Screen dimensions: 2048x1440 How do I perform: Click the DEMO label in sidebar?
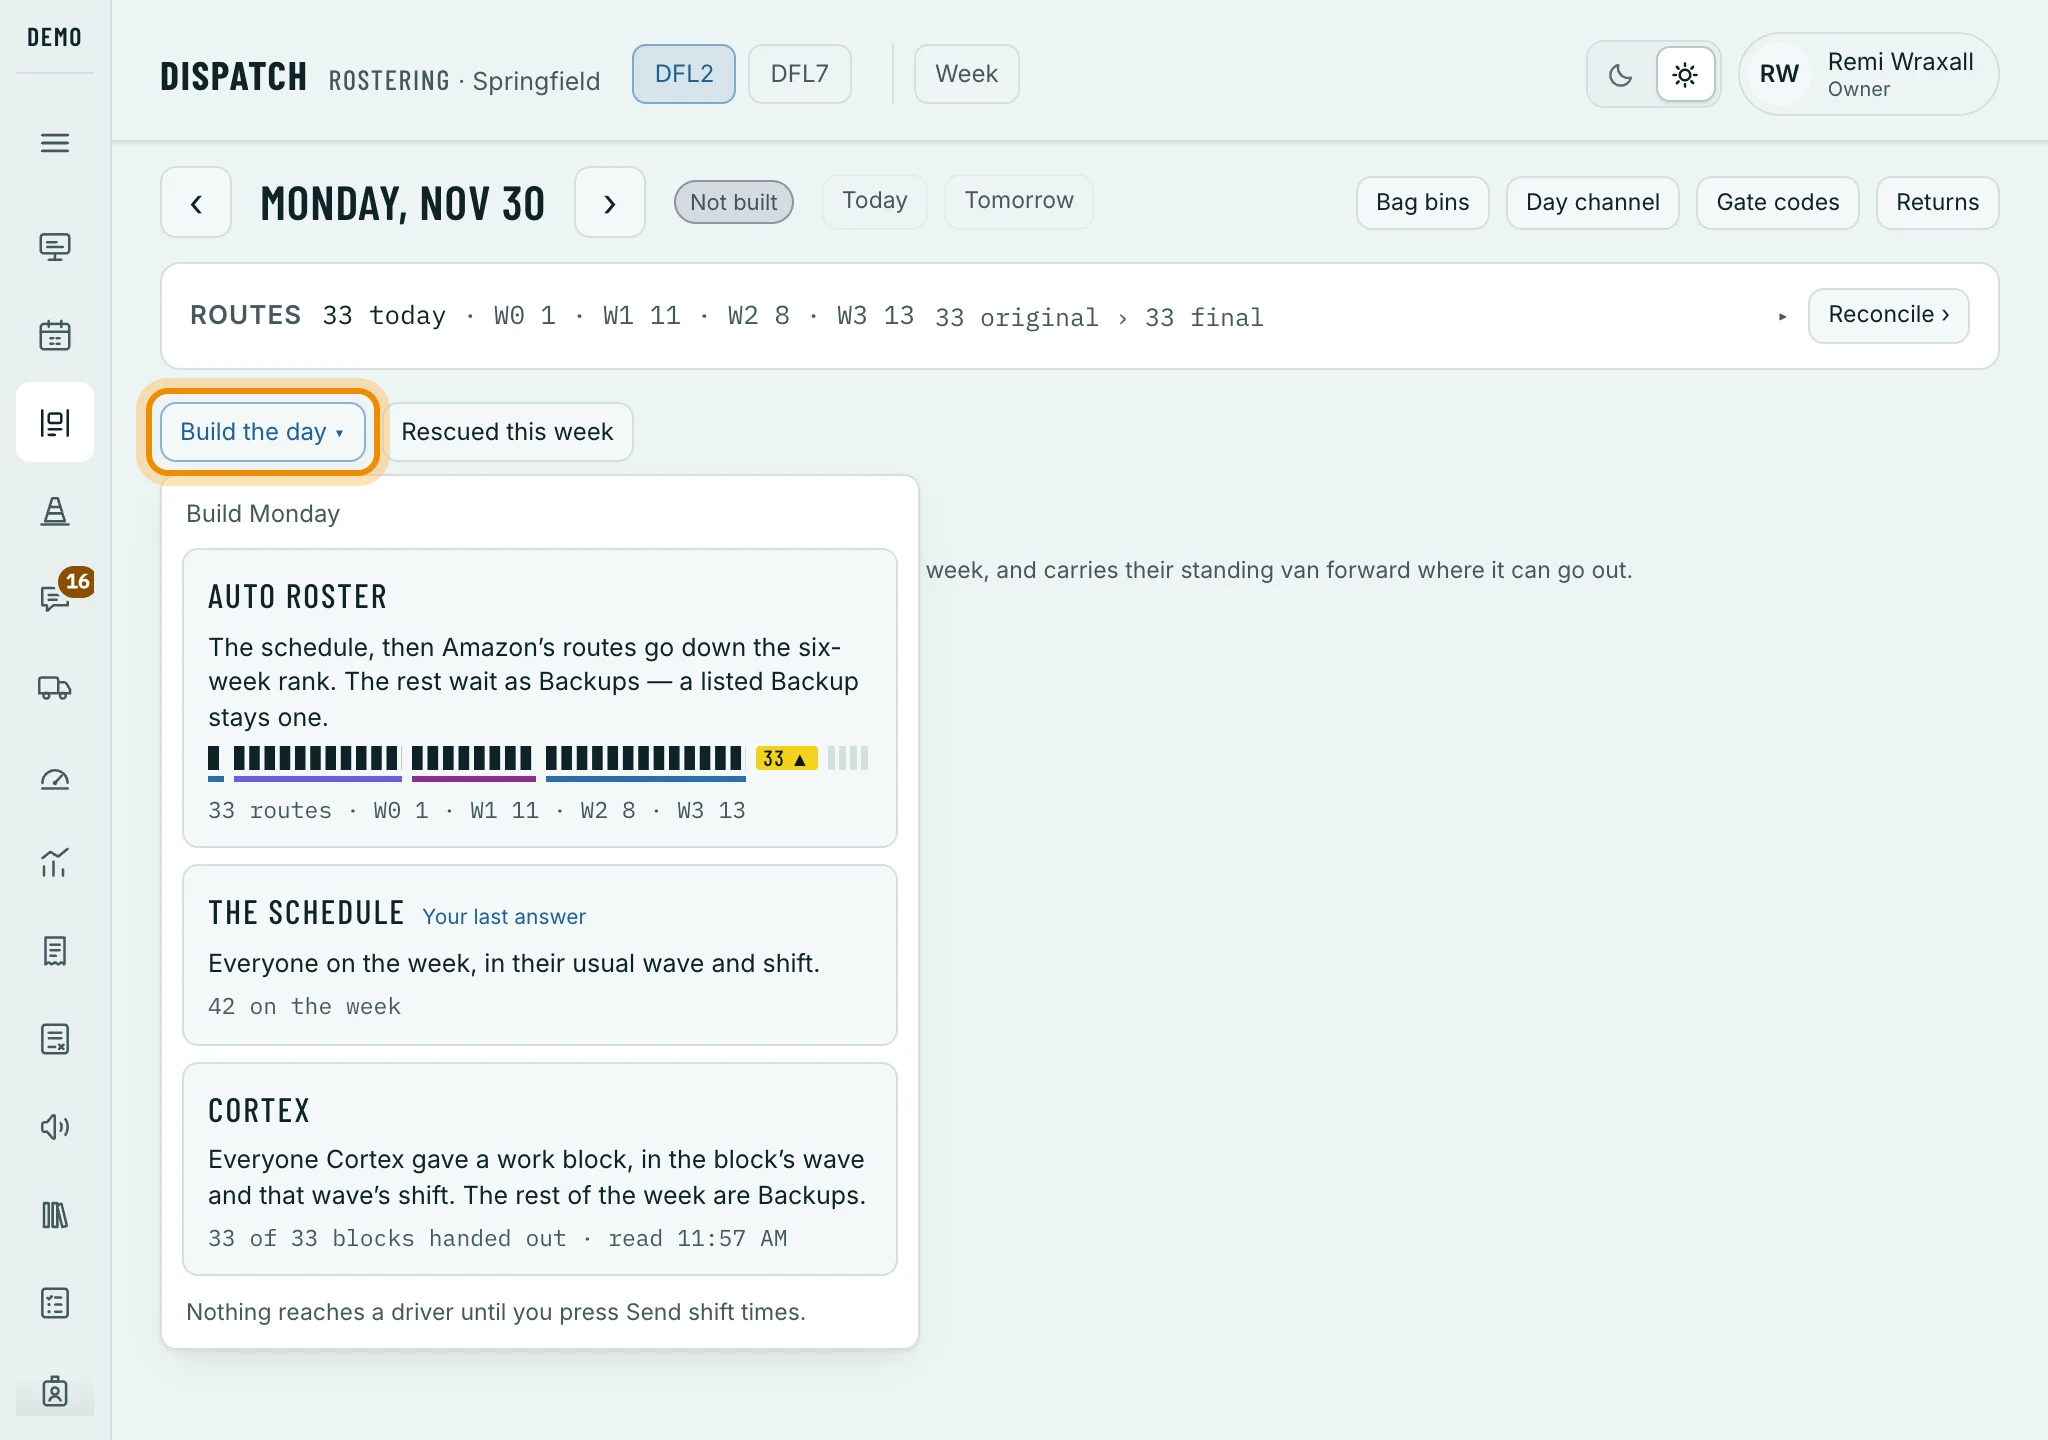point(54,38)
